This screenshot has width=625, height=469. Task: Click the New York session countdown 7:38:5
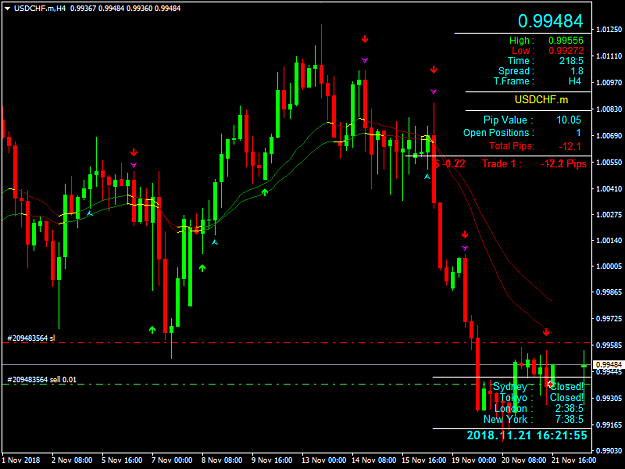[x=569, y=419]
